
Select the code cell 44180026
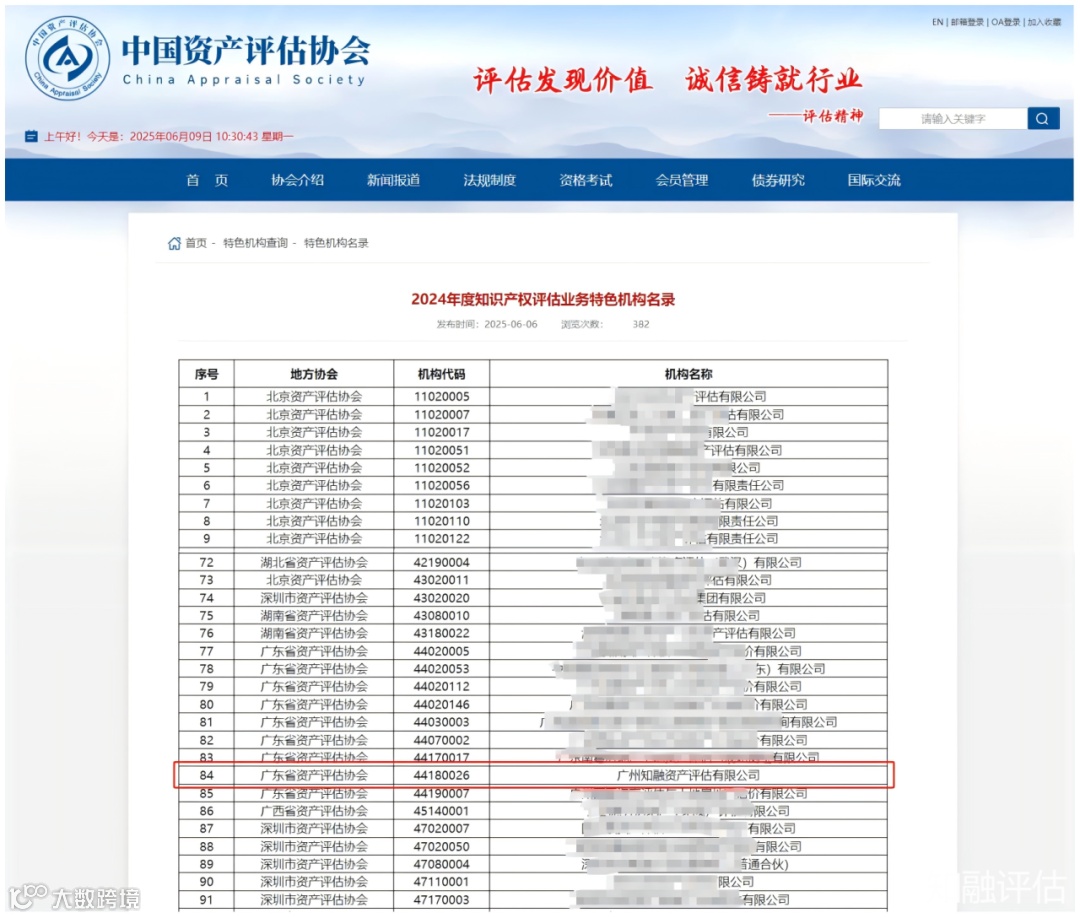[442, 775]
